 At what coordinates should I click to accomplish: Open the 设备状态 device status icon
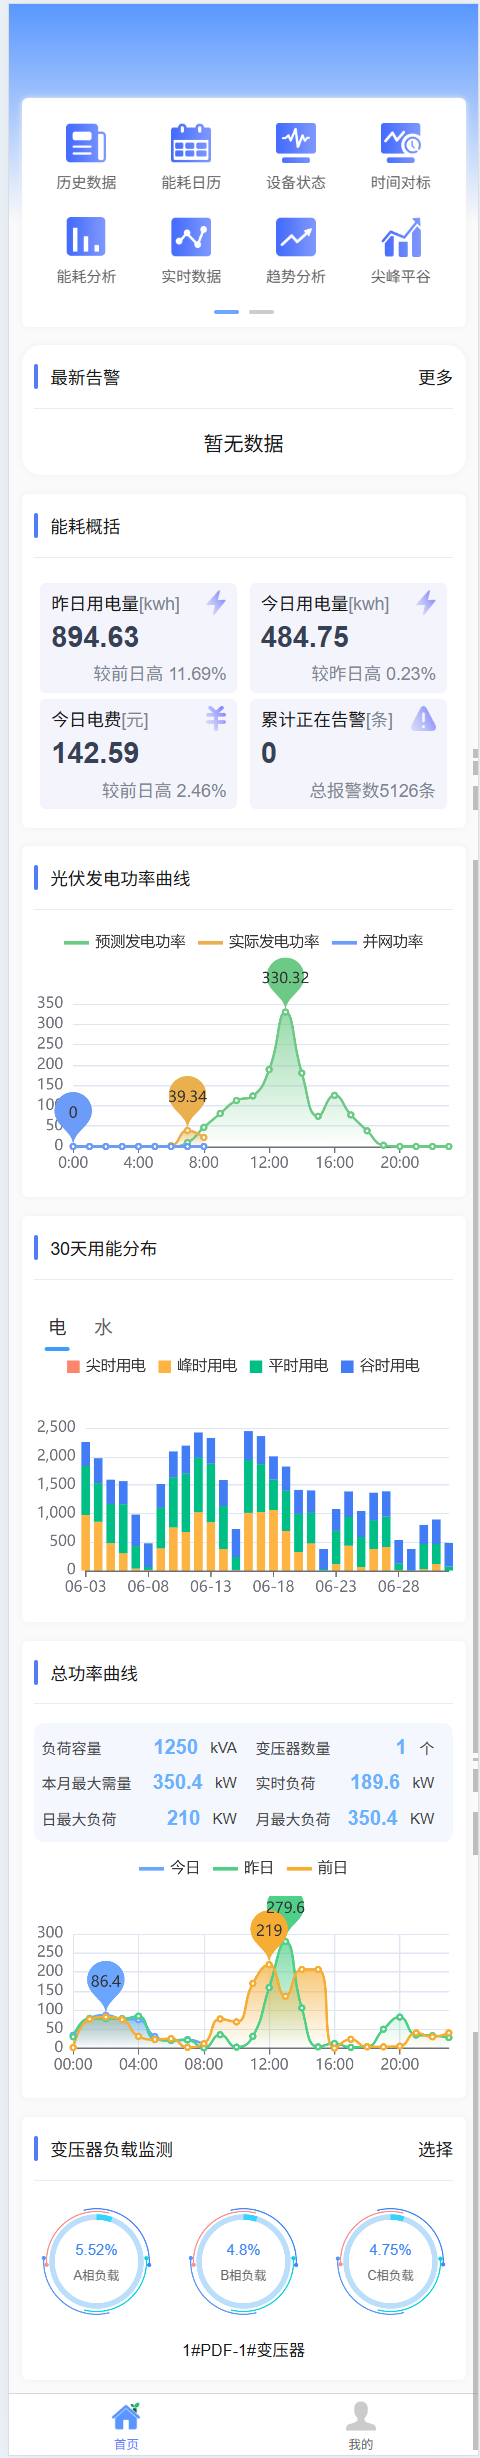tap(296, 143)
